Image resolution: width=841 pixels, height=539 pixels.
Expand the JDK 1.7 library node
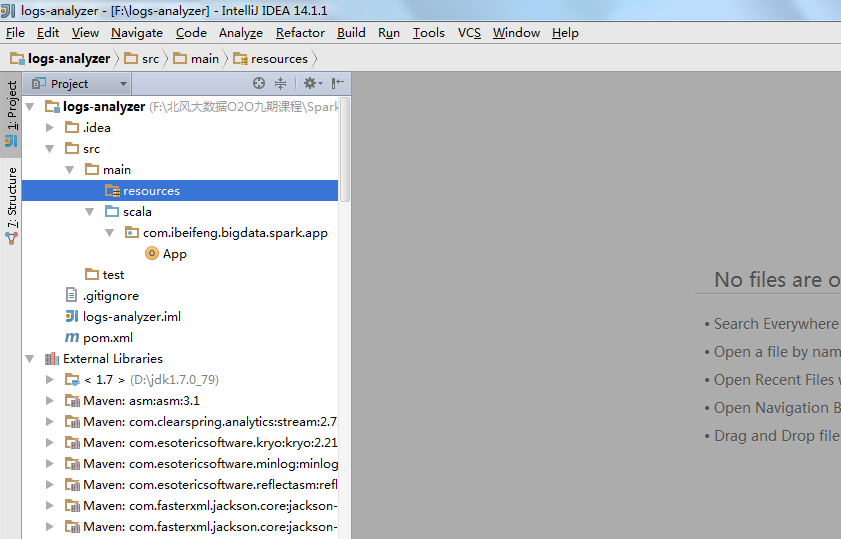pos(50,380)
